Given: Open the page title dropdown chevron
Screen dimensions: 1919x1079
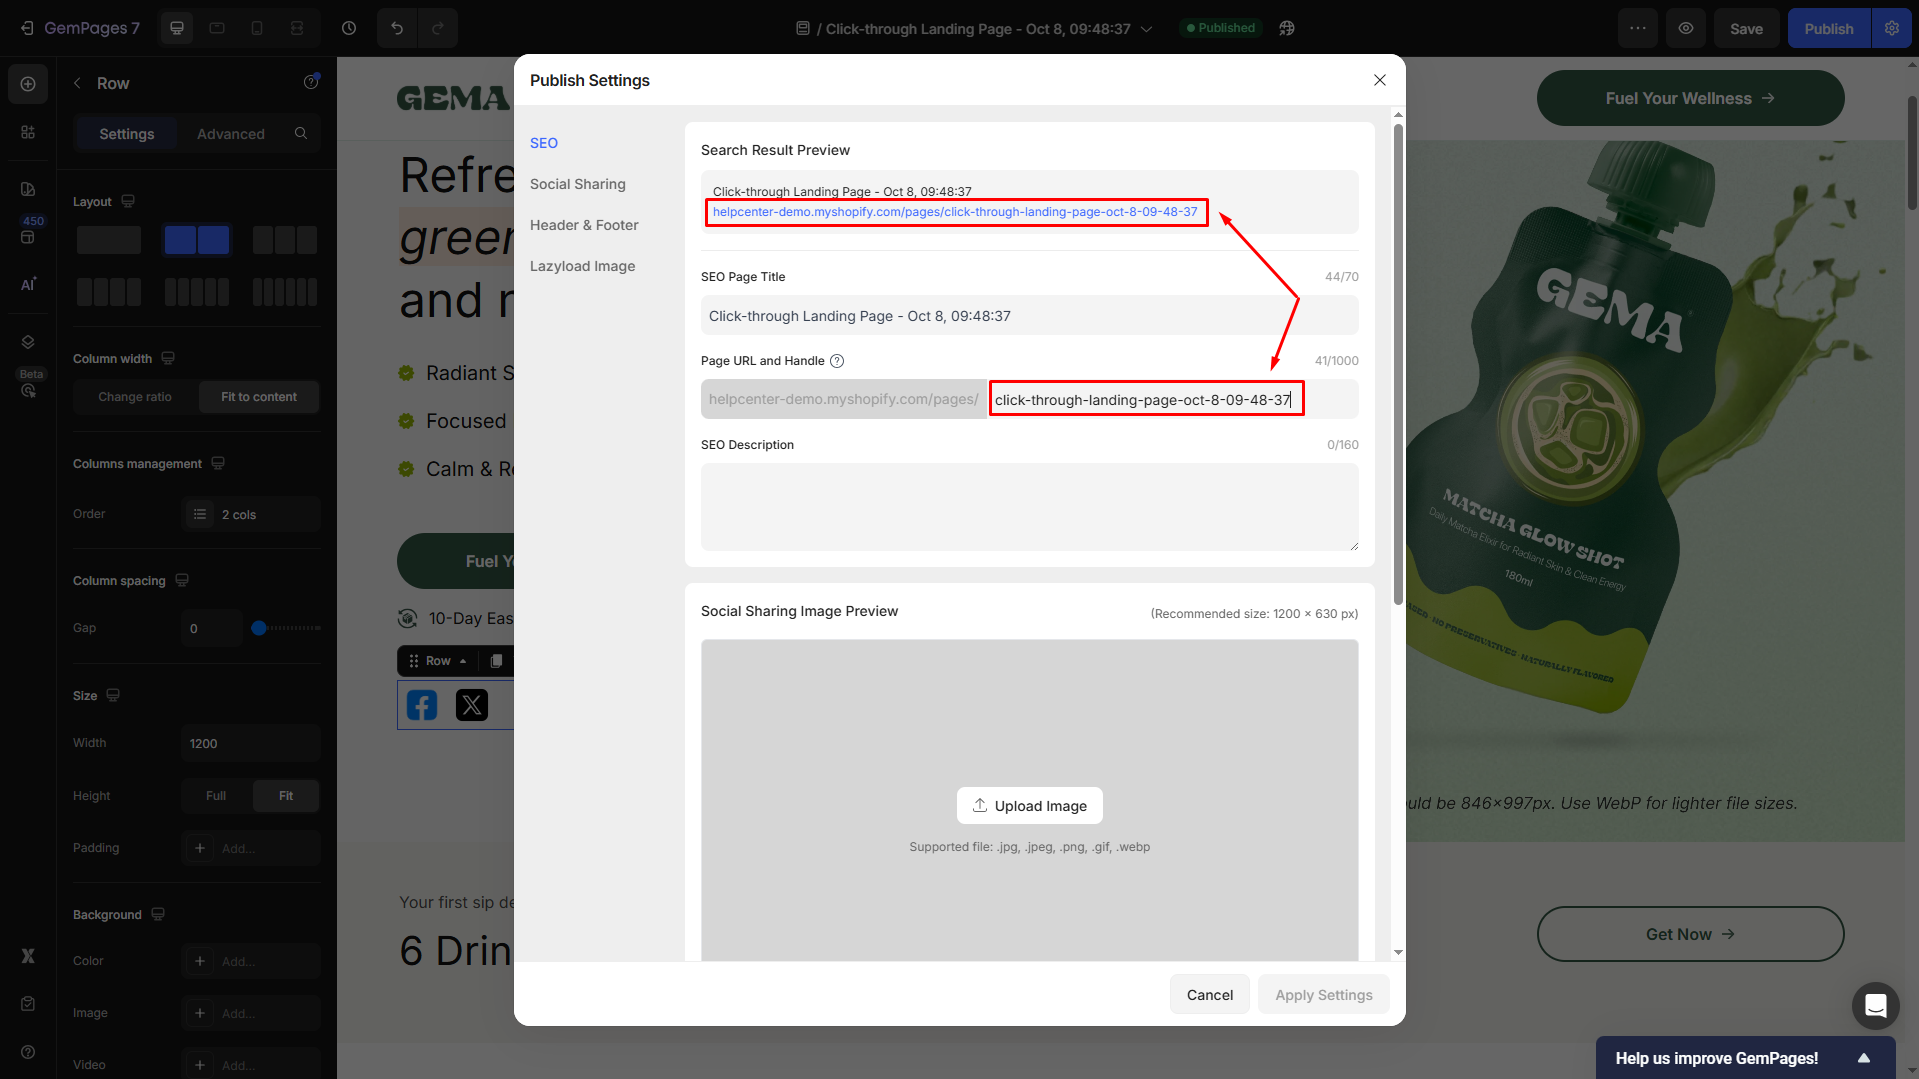Looking at the screenshot, I should 1147,29.
